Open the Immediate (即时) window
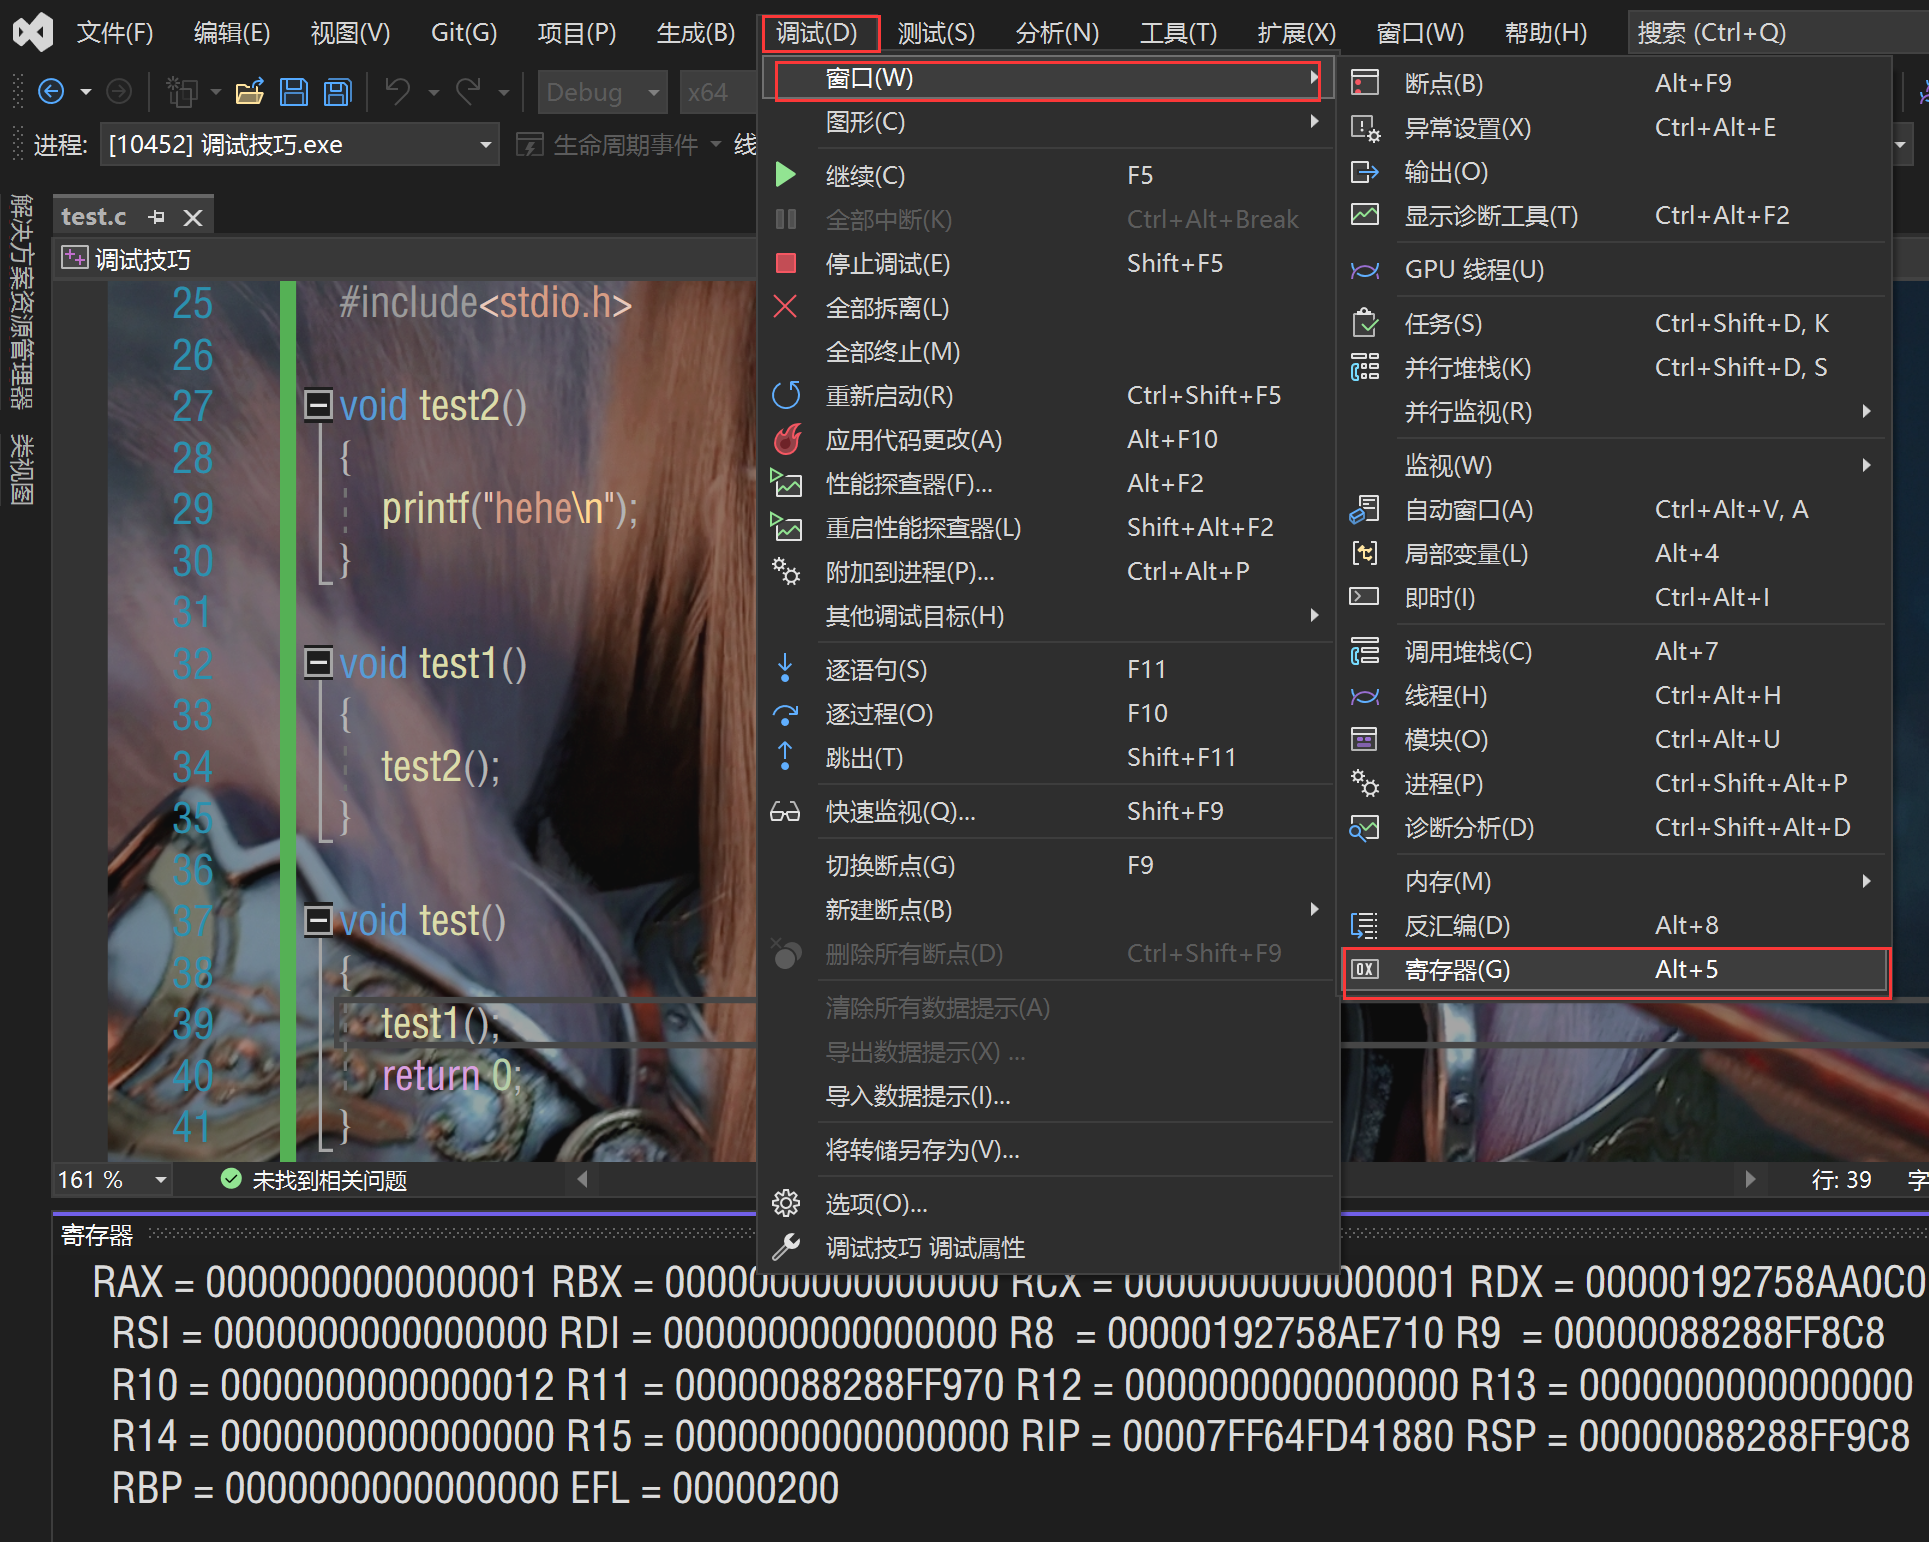1929x1542 pixels. click(x=1615, y=597)
